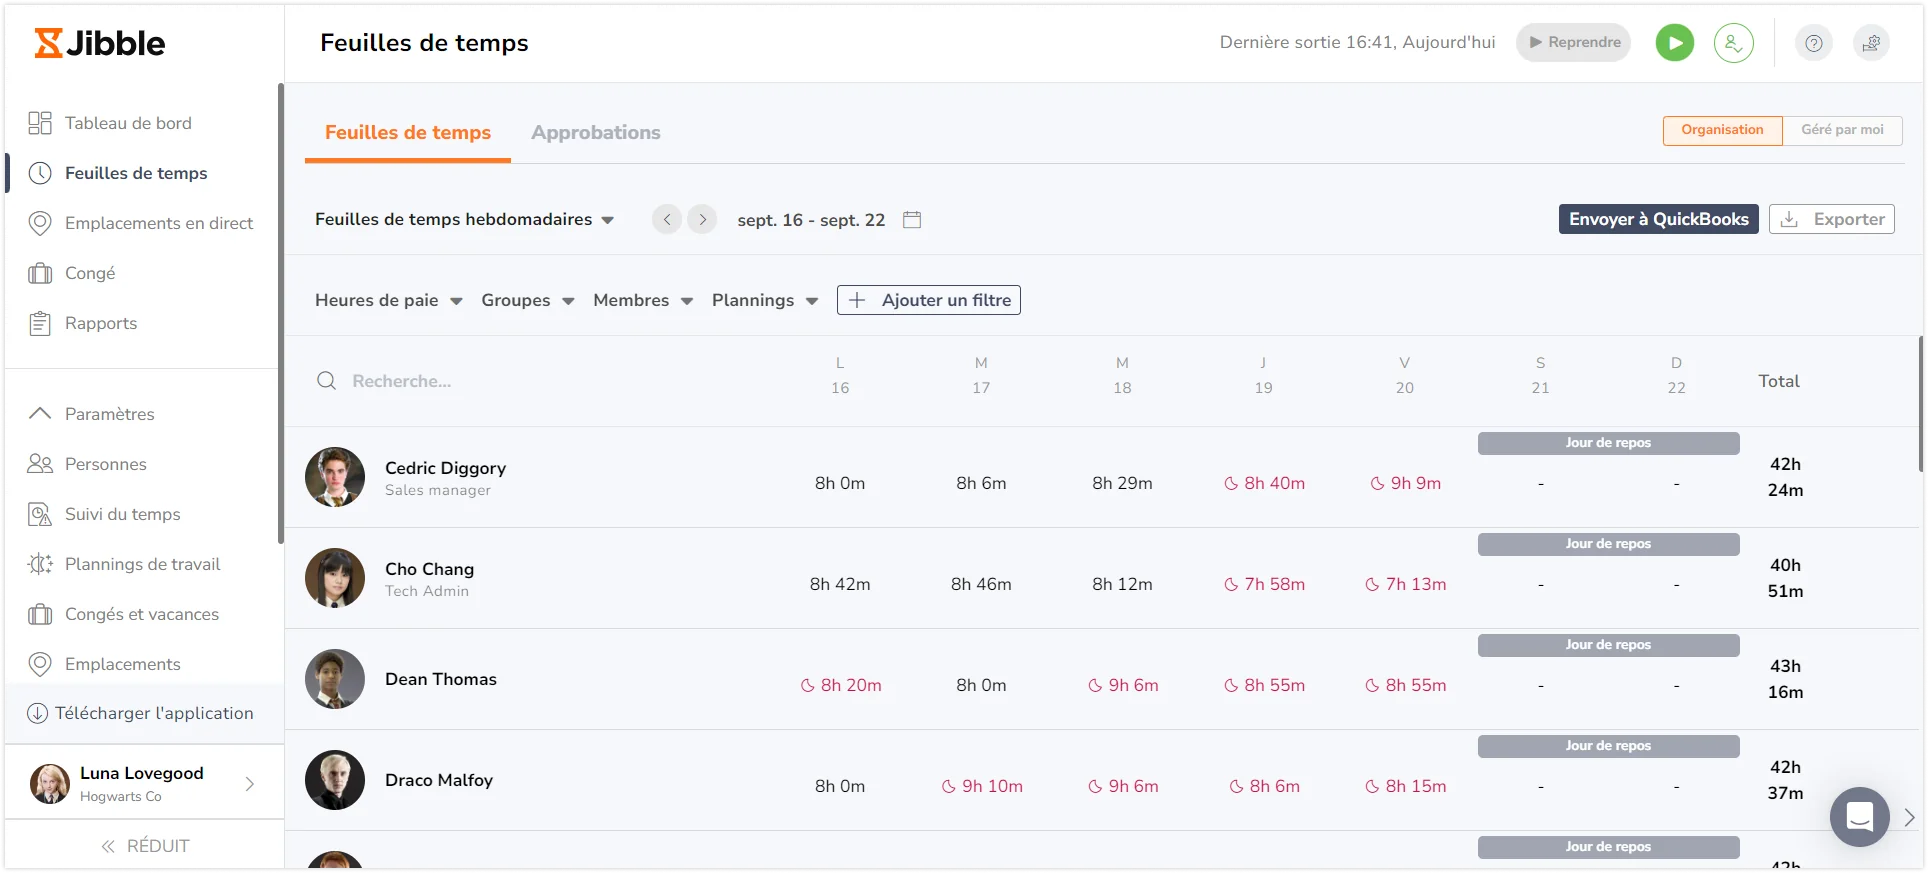Viewport: 1928px width, 873px height.
Task: Open the chat support bubble
Action: (1859, 817)
